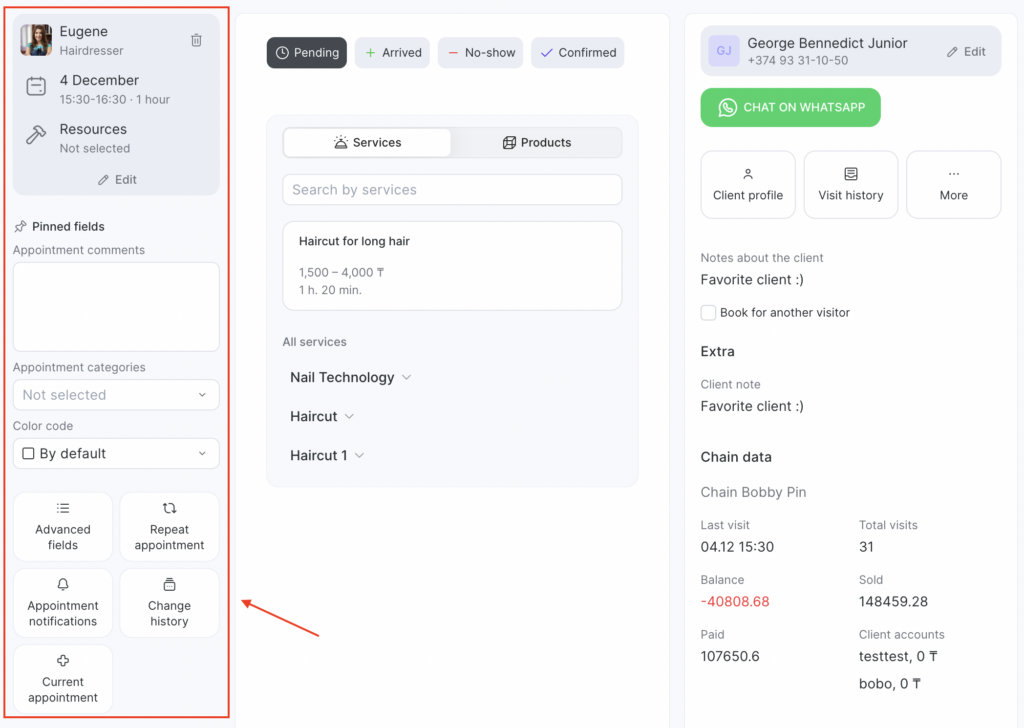Screen dimensions: 1024x728
Task: Click the Search by services field
Action: tap(452, 190)
